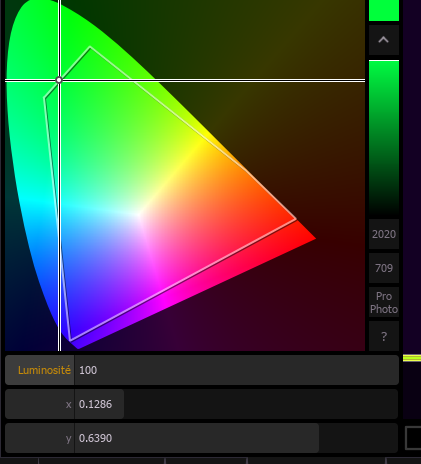Image resolution: width=421 pixels, height=464 pixels.
Task: Select the 709 gamut button
Action: [384, 268]
